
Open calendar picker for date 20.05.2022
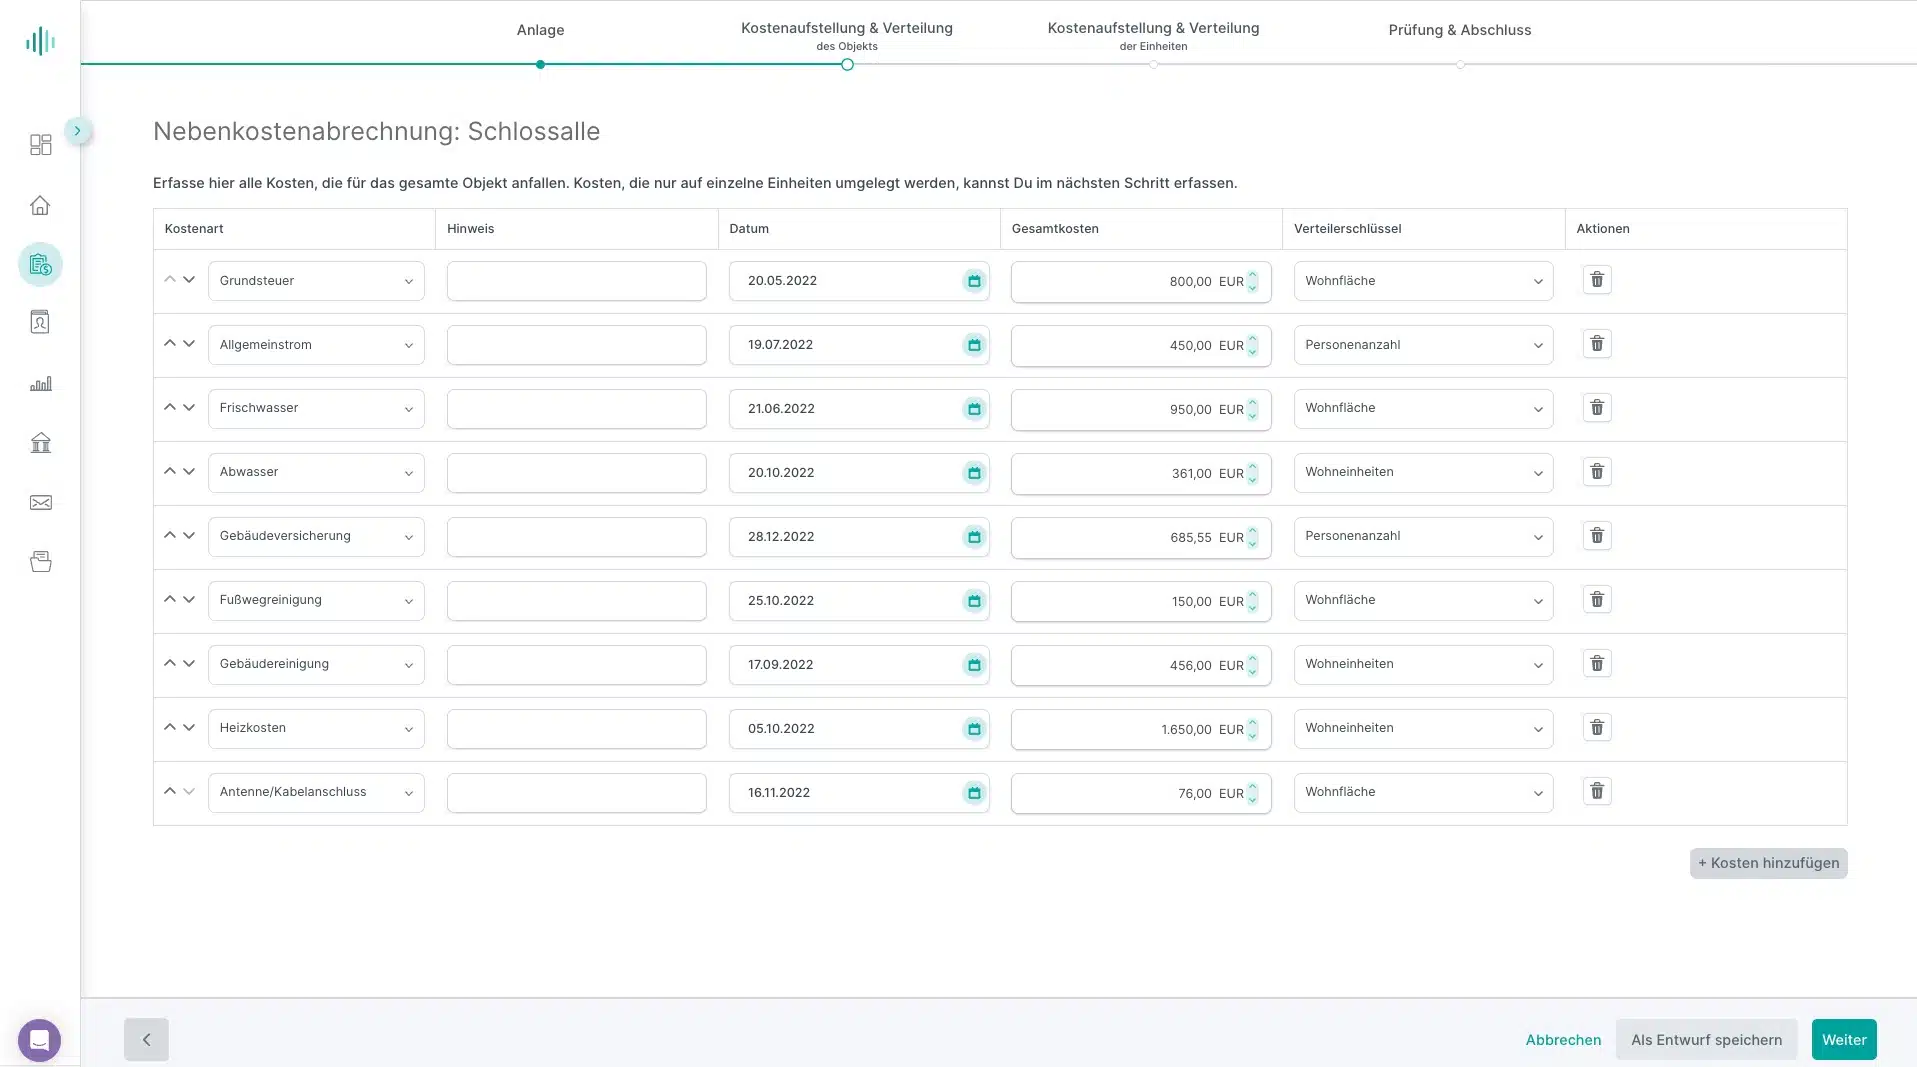[x=974, y=281]
